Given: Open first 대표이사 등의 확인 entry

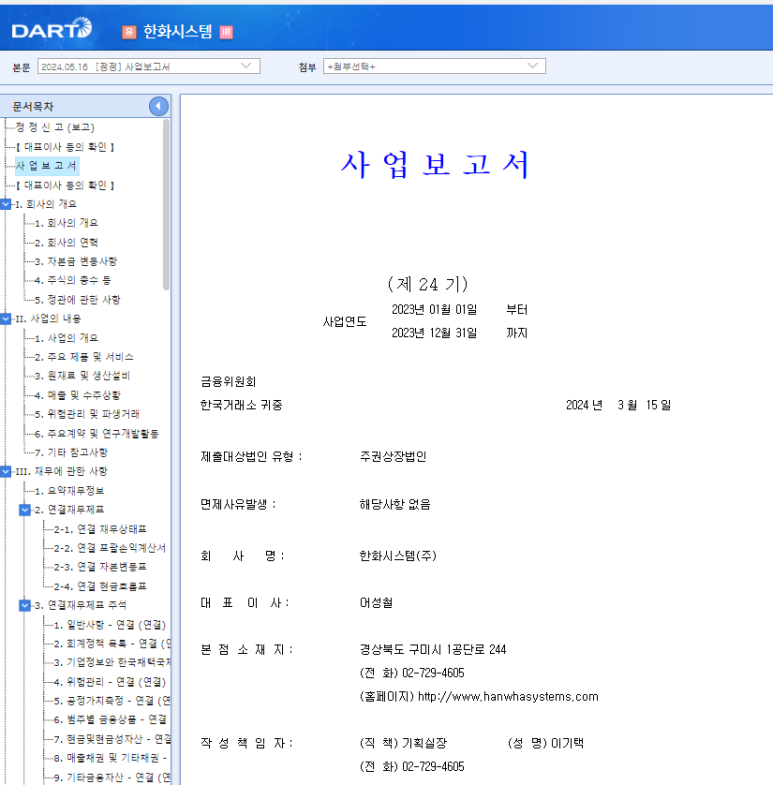Looking at the screenshot, I should coord(65,147).
